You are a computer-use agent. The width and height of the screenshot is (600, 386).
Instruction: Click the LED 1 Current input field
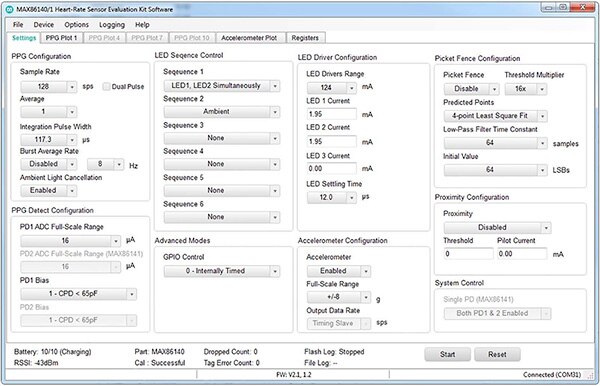click(x=332, y=114)
